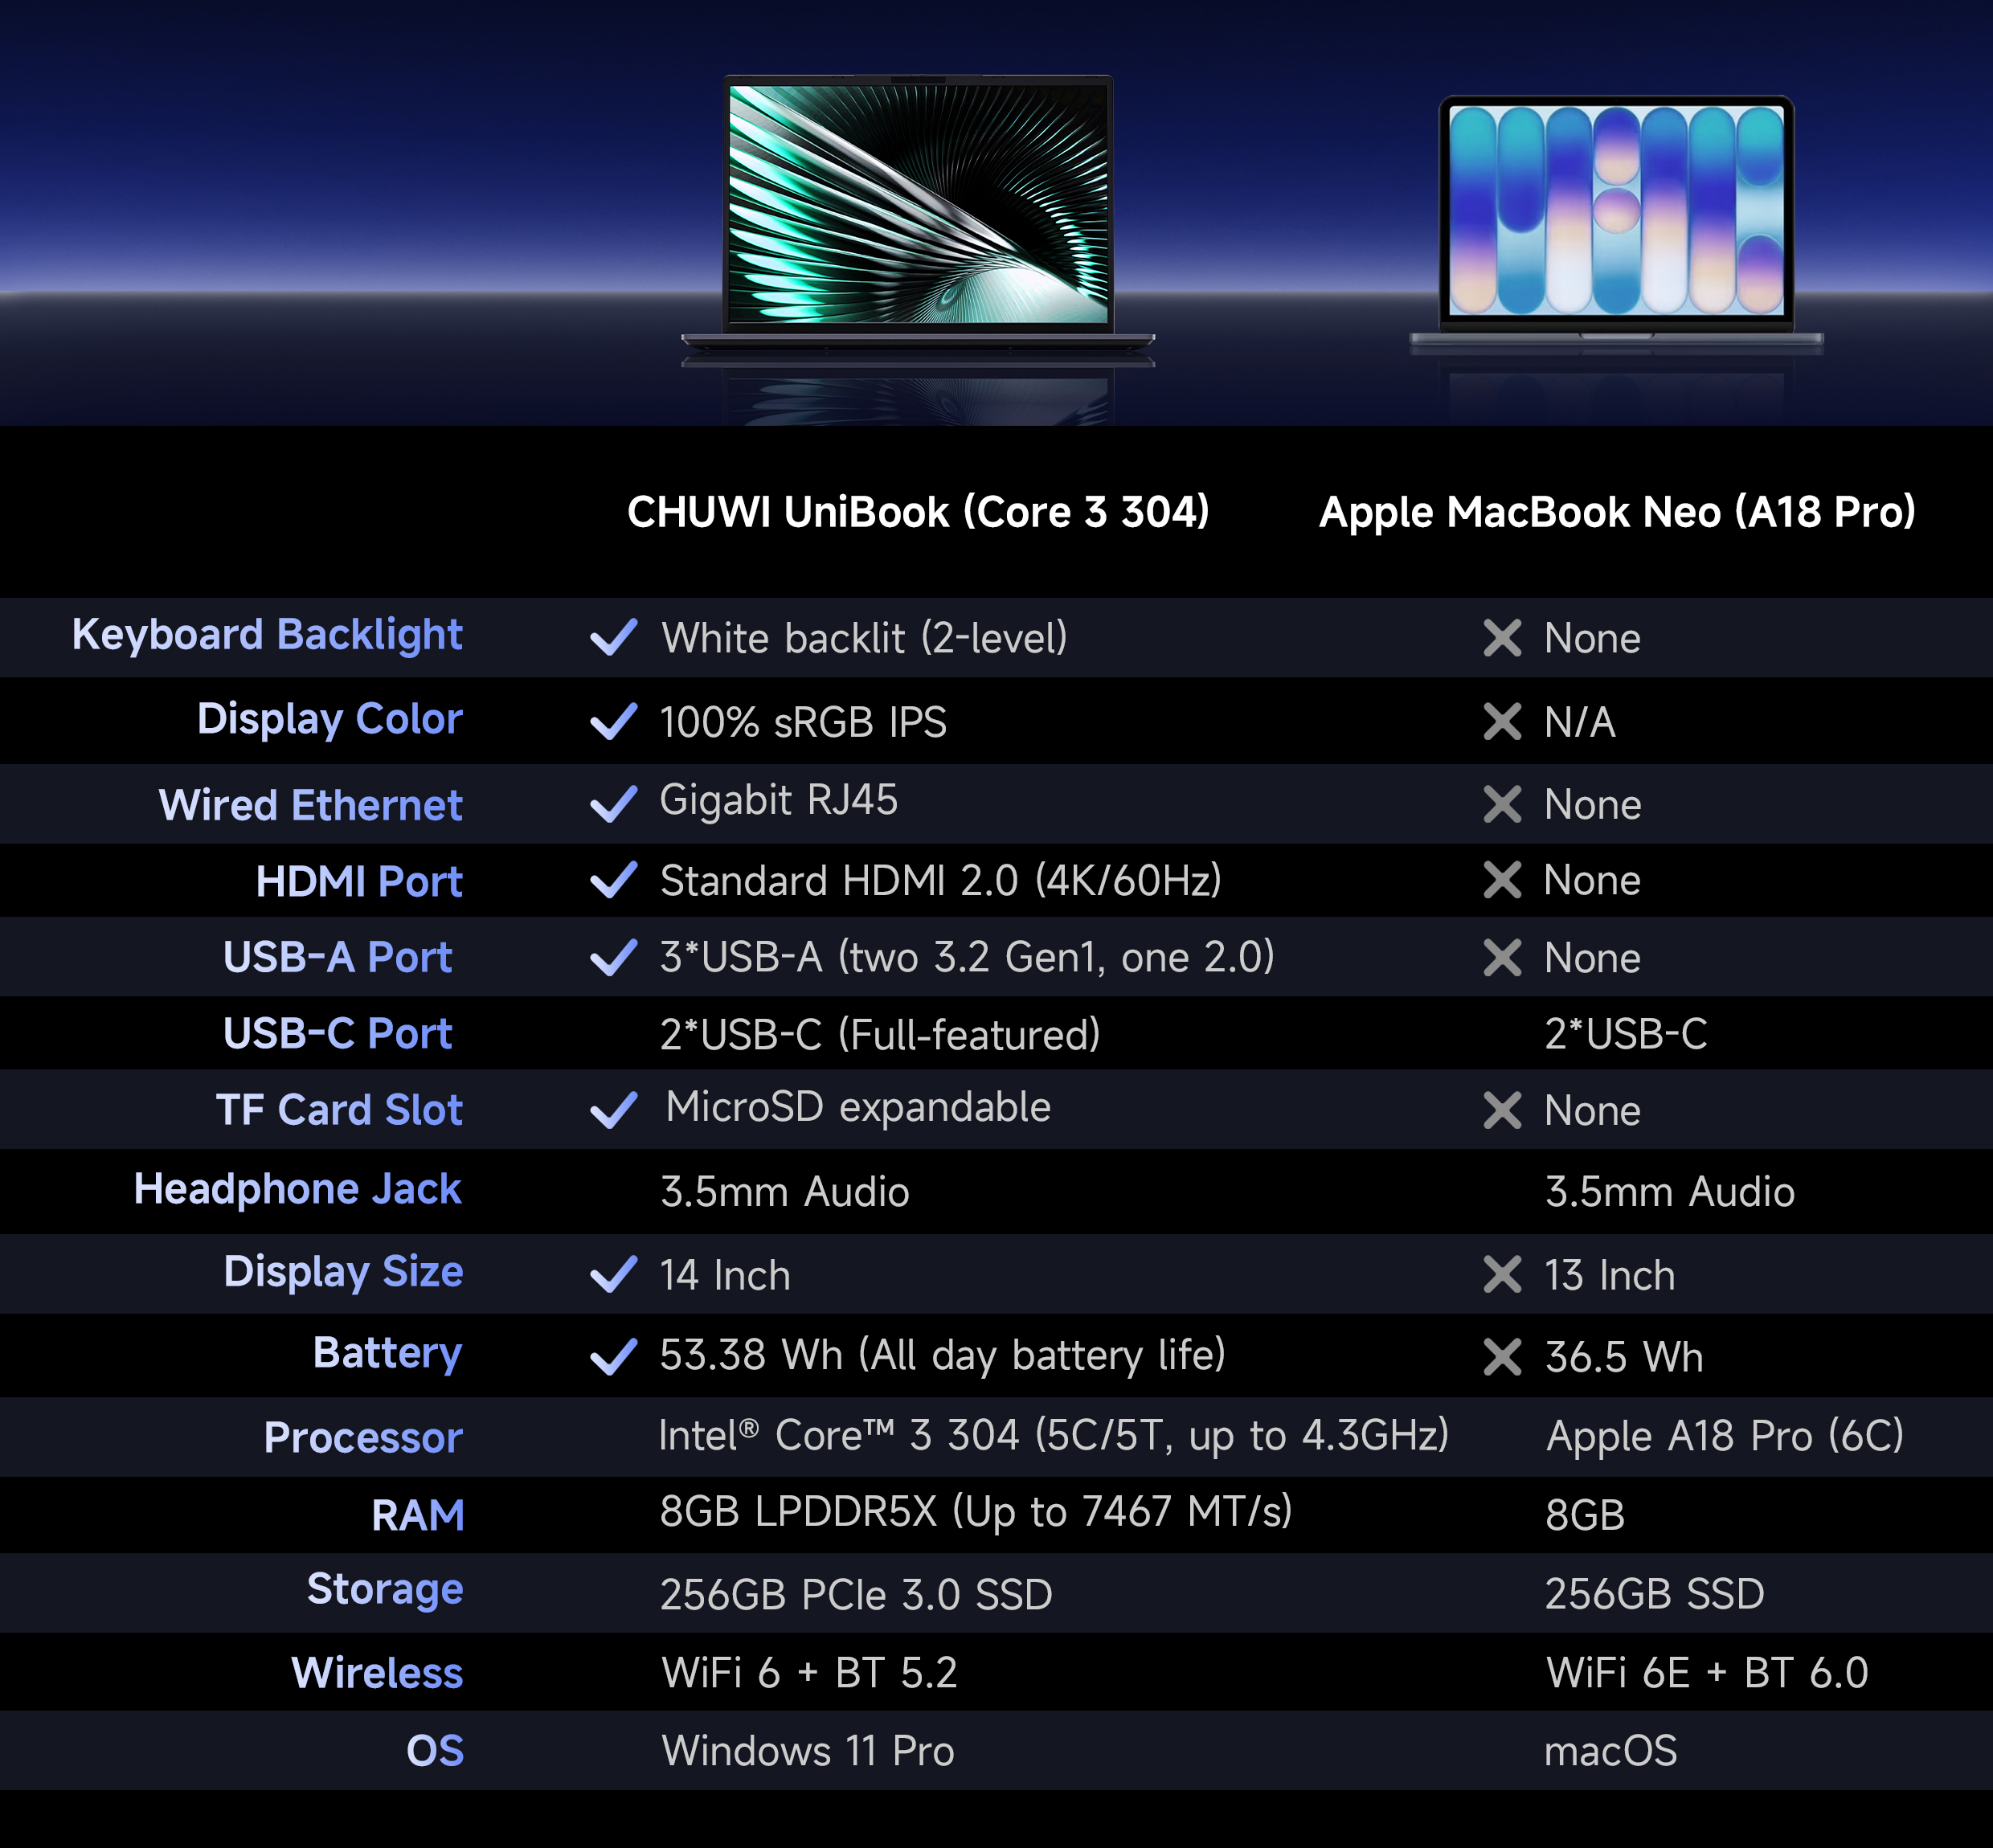Select the Display Color row label
1993x1848 pixels.
(x=330, y=720)
